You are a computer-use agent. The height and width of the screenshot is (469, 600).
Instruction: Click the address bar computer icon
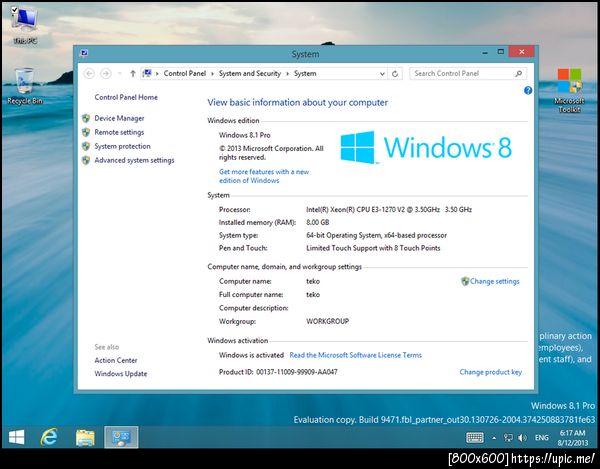click(x=147, y=73)
